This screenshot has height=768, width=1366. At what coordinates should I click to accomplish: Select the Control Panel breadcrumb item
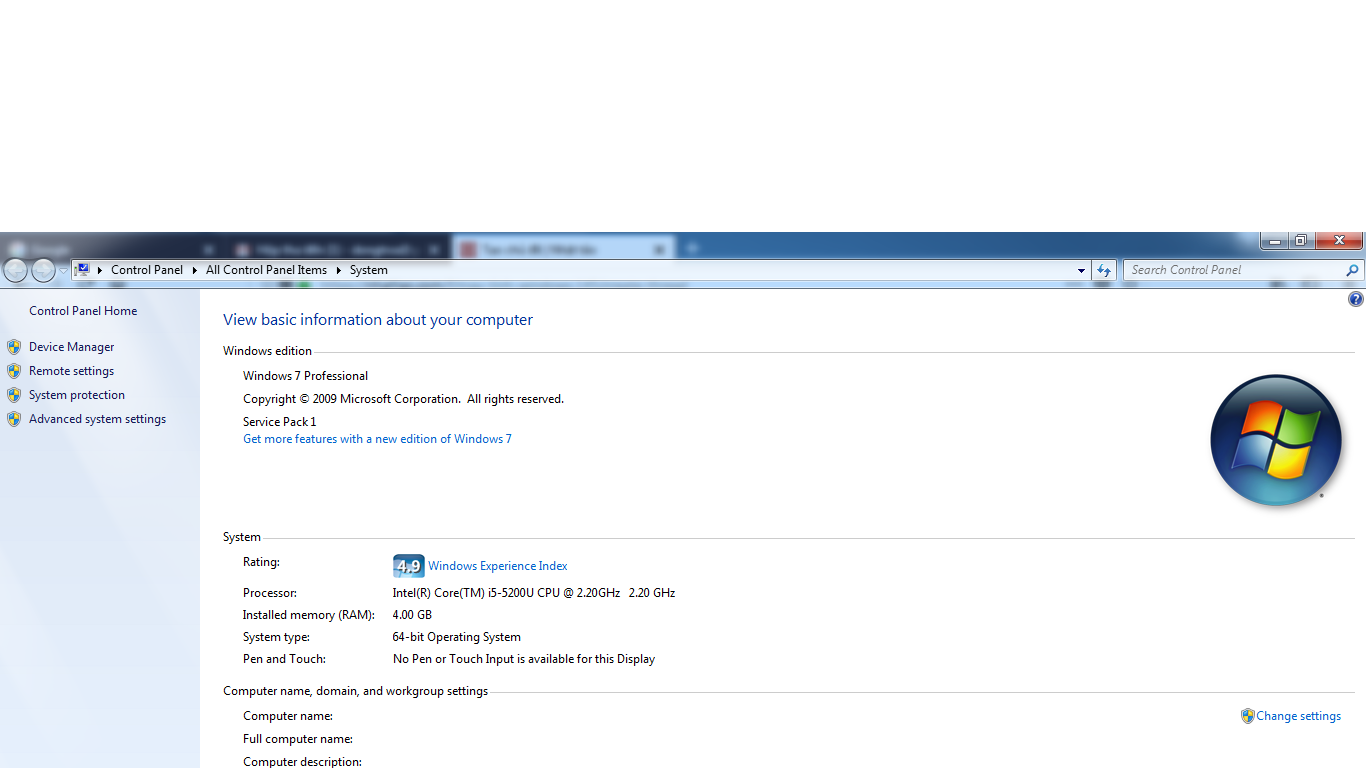pos(147,270)
